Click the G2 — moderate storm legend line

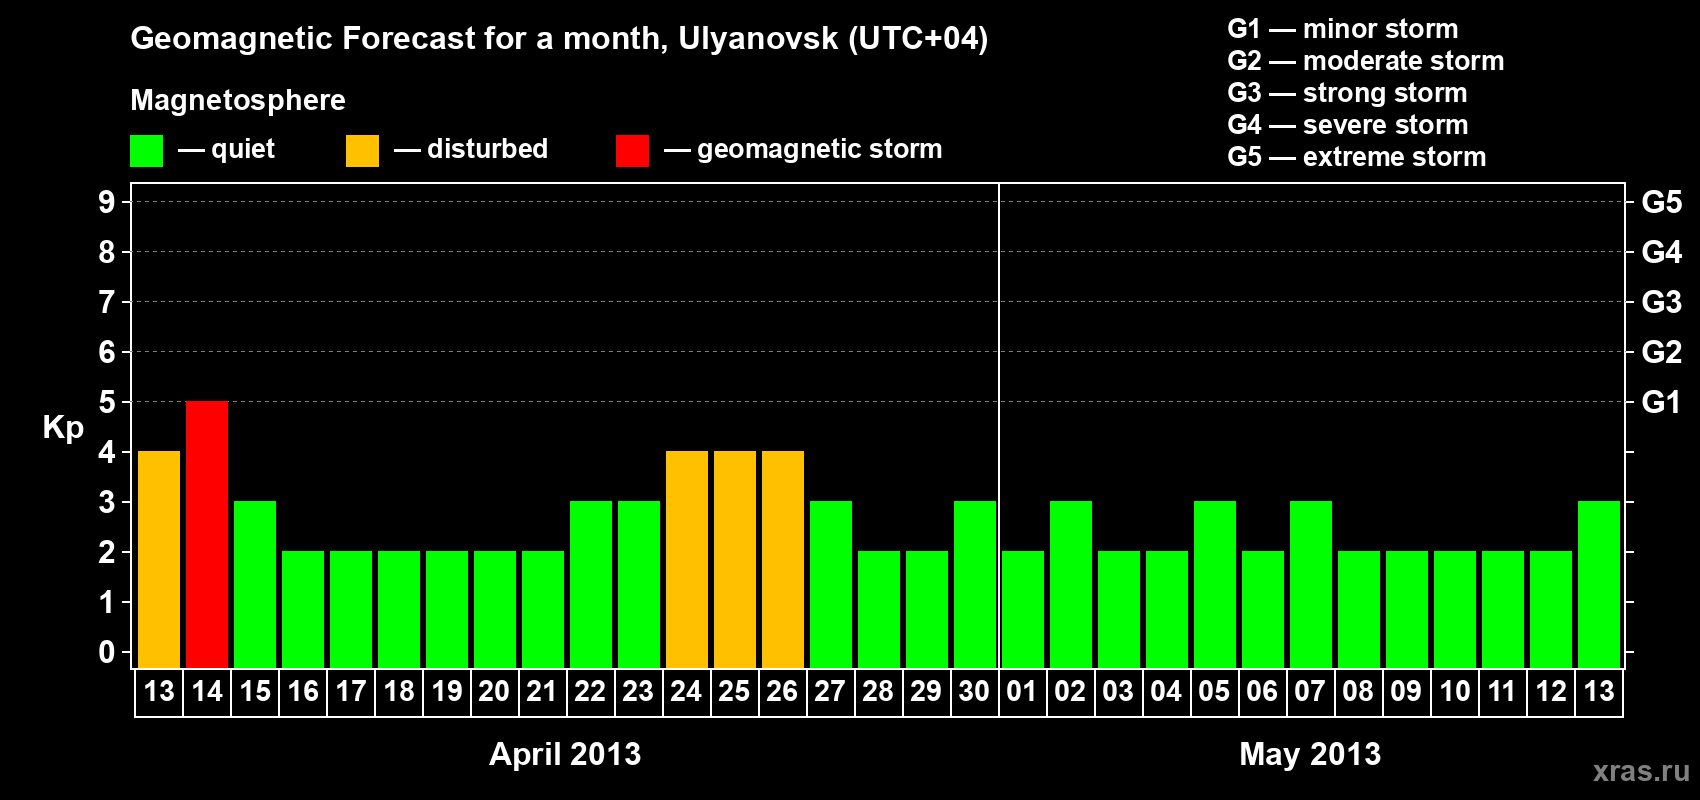click(x=1366, y=61)
